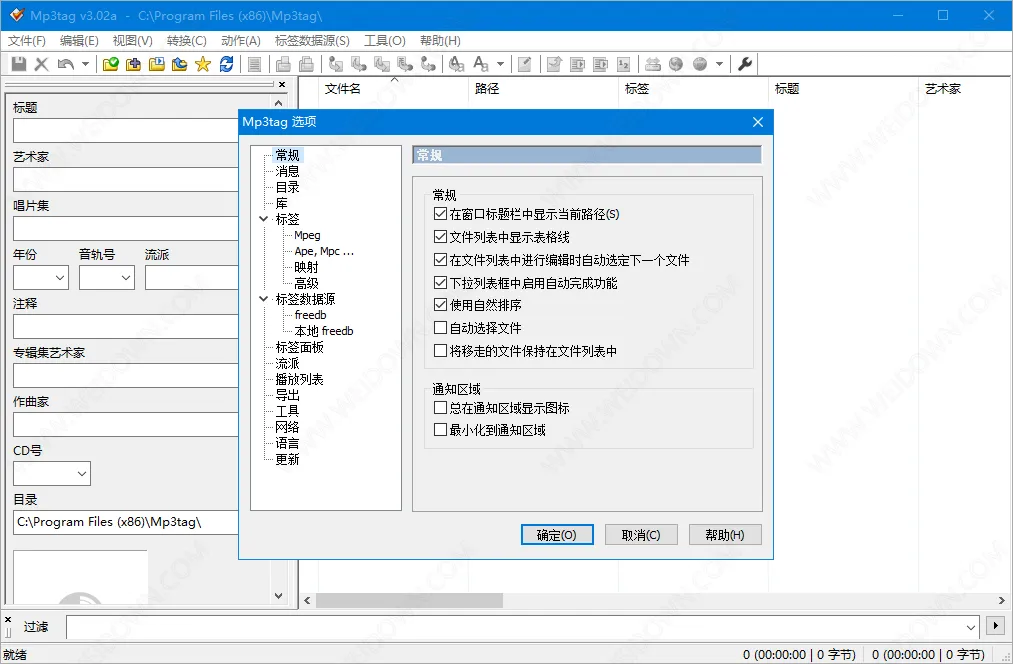Click the first gray printer icon in the toolbar
This screenshot has height=664, width=1013.
tap(283, 64)
